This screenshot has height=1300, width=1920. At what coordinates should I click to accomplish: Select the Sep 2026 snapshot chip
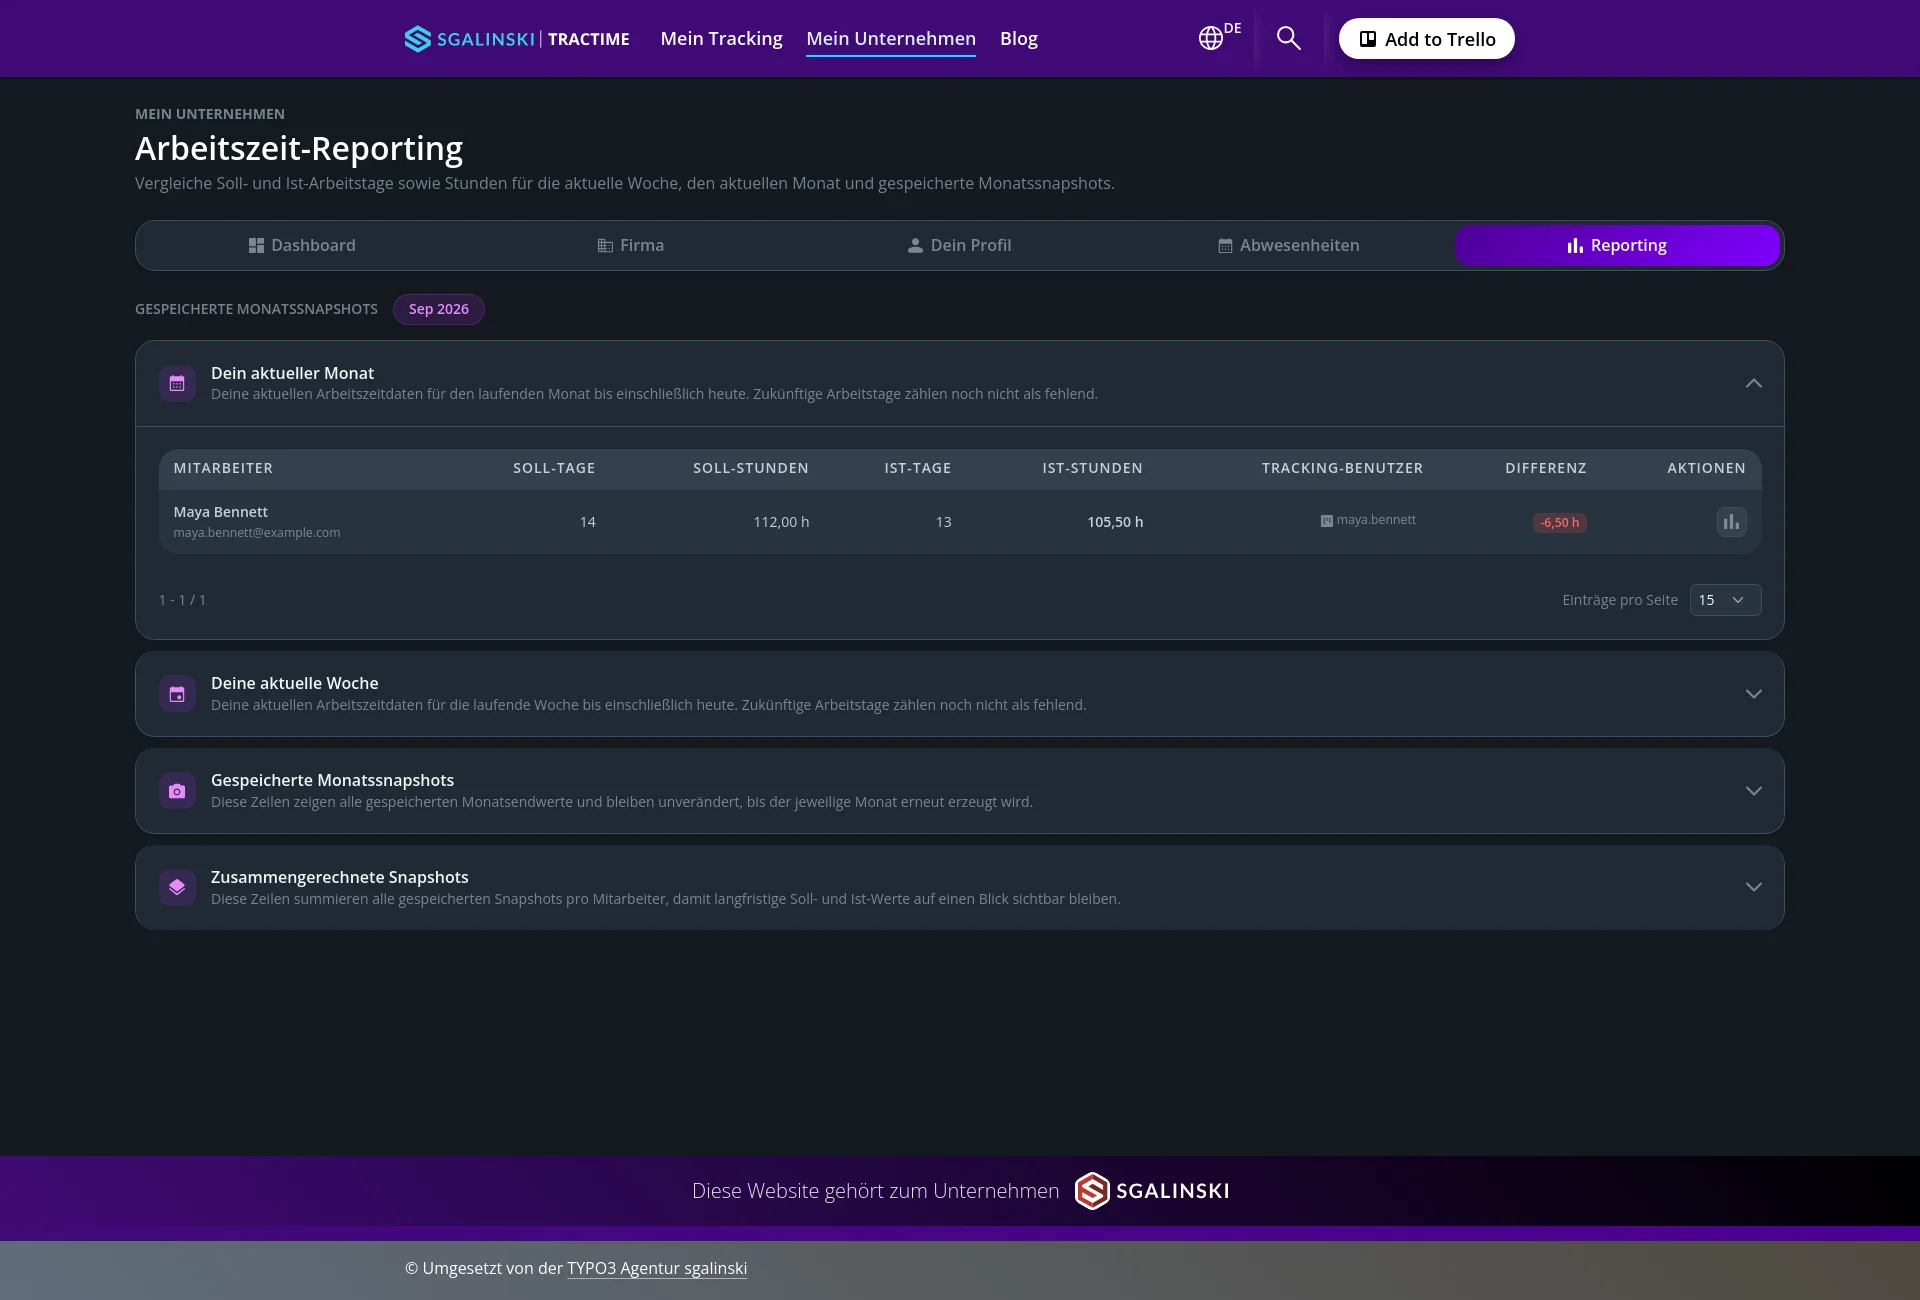coord(439,309)
